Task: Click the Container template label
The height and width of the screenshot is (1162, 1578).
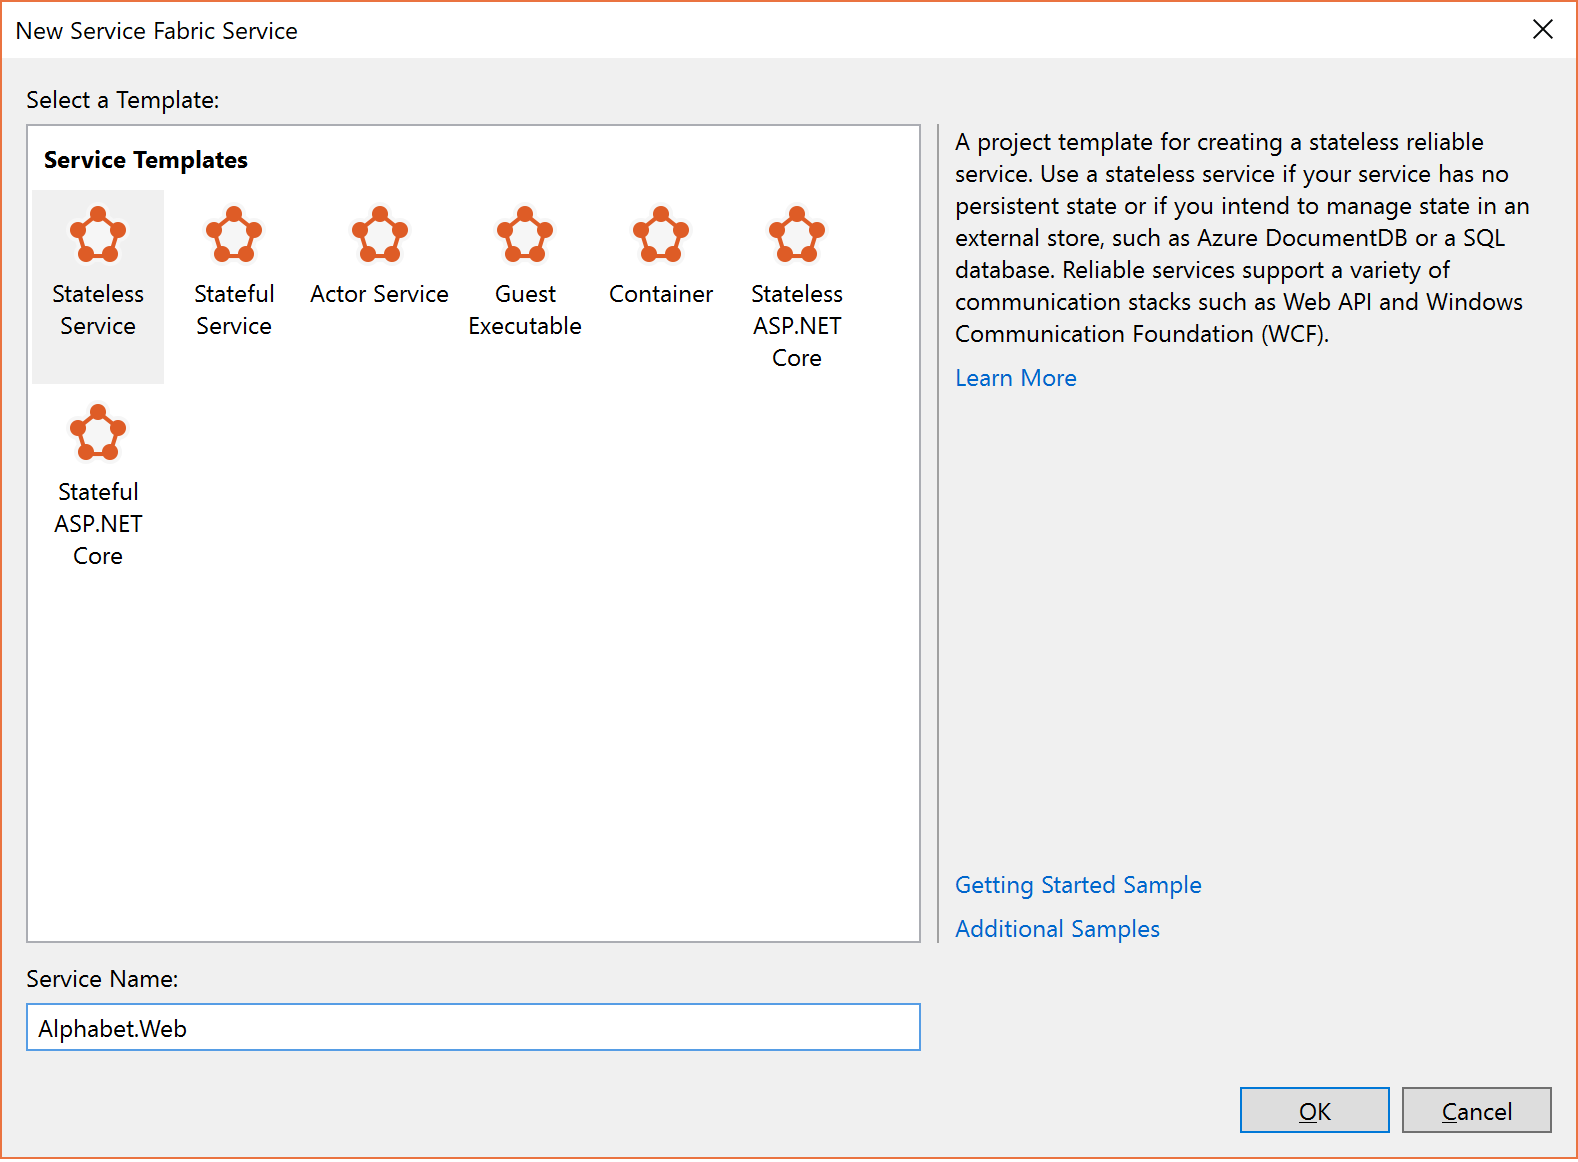Action: [x=661, y=294]
